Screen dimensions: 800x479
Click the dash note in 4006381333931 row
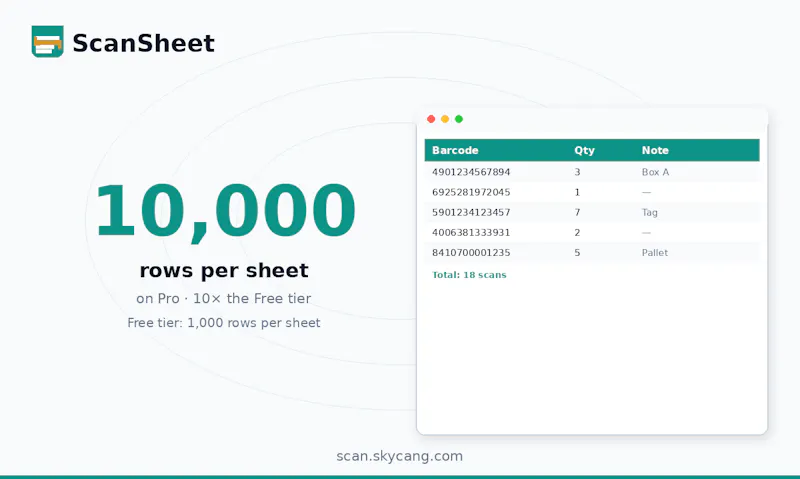point(646,233)
